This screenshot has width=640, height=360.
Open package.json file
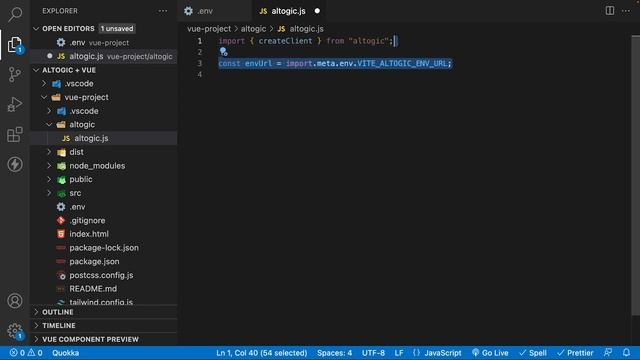[x=104, y=261]
